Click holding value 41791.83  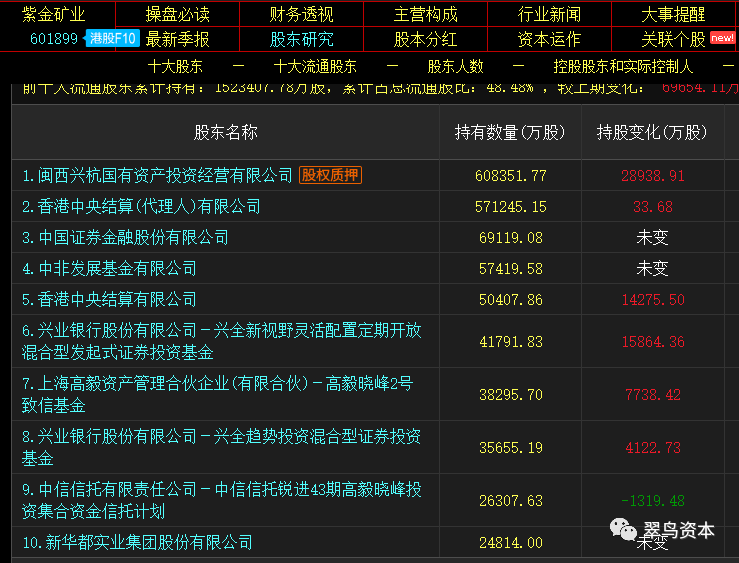(510, 342)
